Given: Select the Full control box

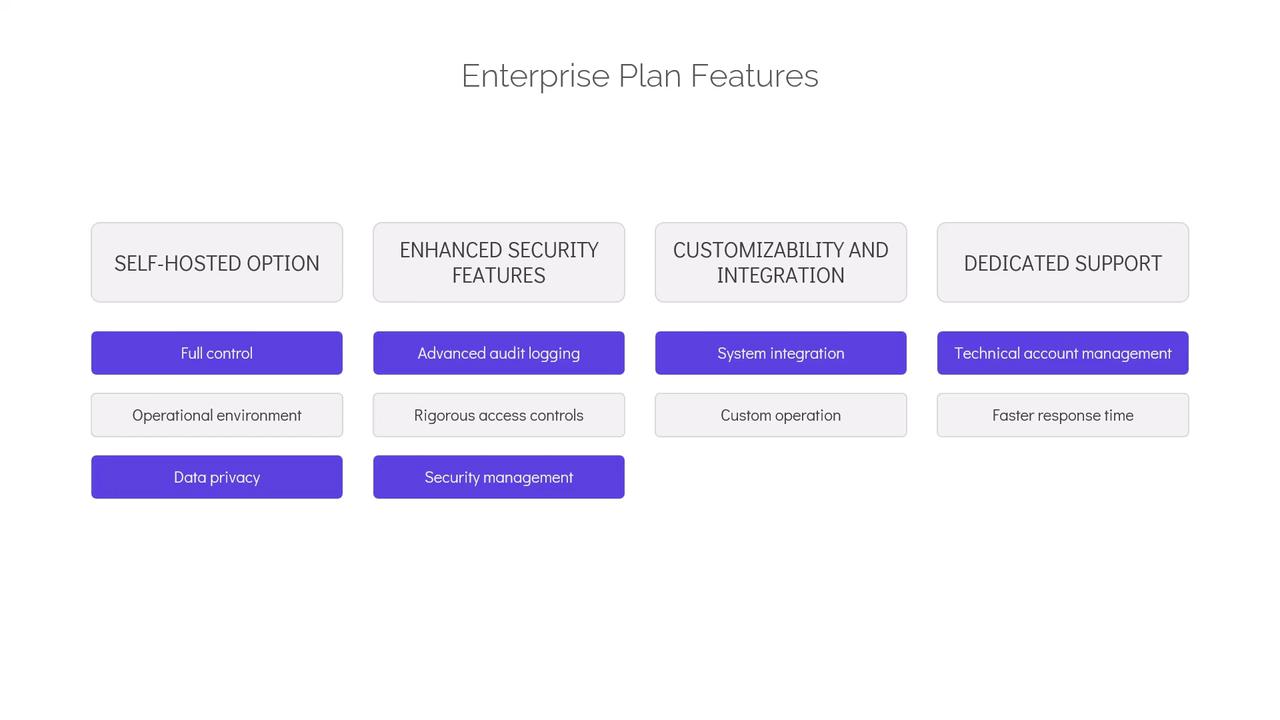Looking at the screenshot, I should (x=217, y=353).
